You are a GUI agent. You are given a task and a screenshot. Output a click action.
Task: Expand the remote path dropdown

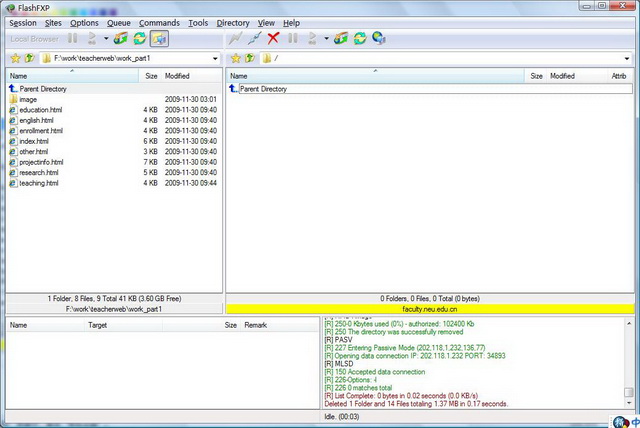(x=627, y=59)
